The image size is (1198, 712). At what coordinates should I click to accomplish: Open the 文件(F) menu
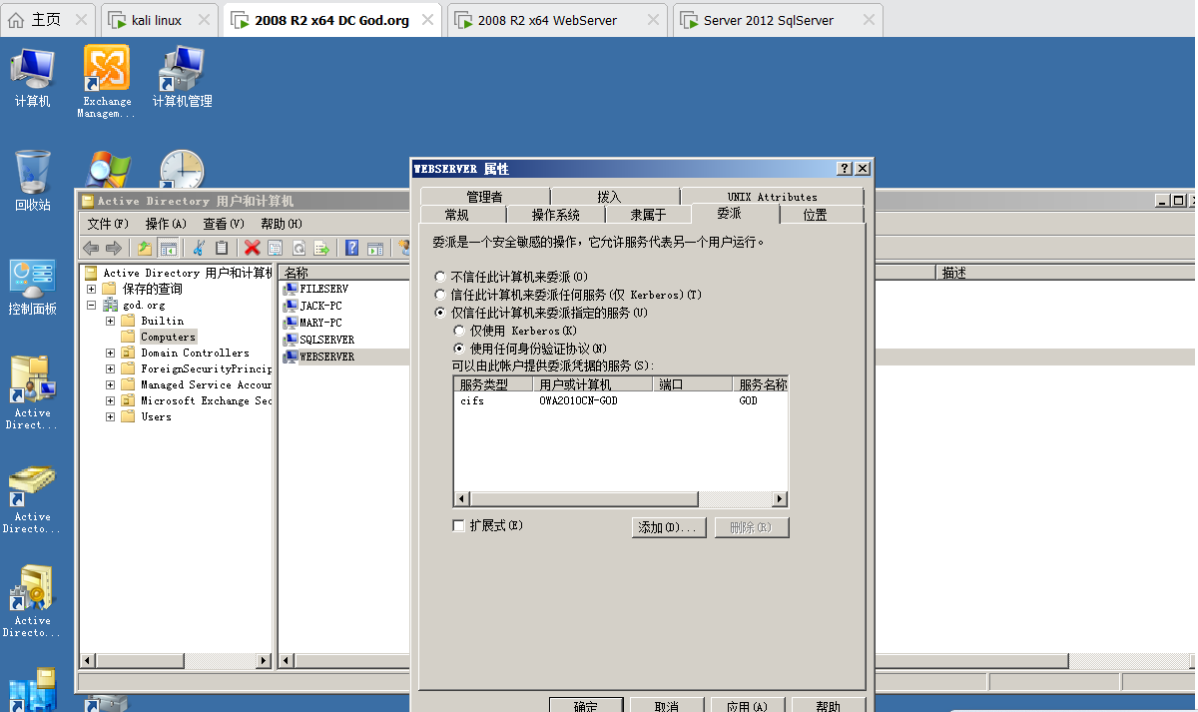[107, 224]
